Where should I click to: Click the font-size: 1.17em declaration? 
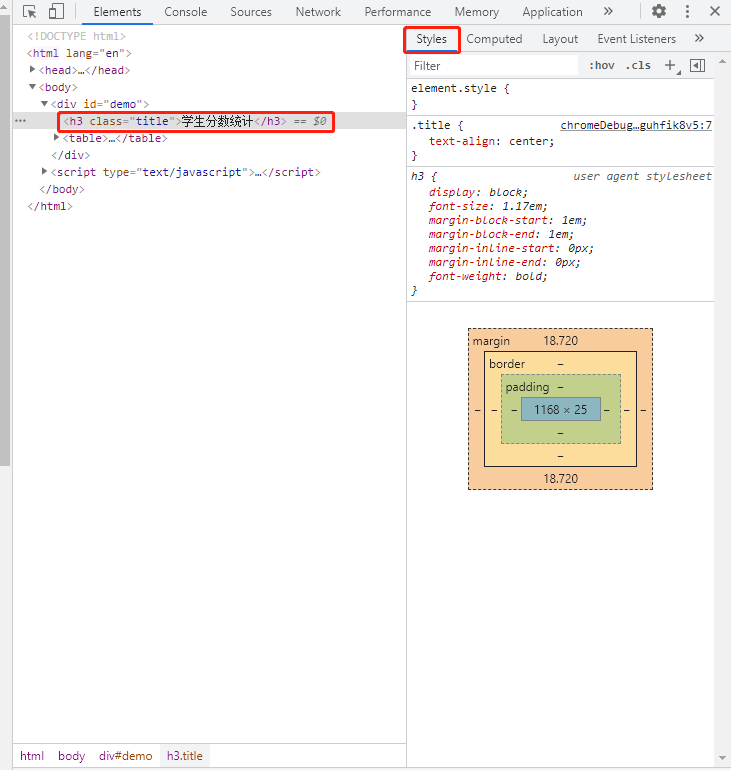click(x=487, y=206)
